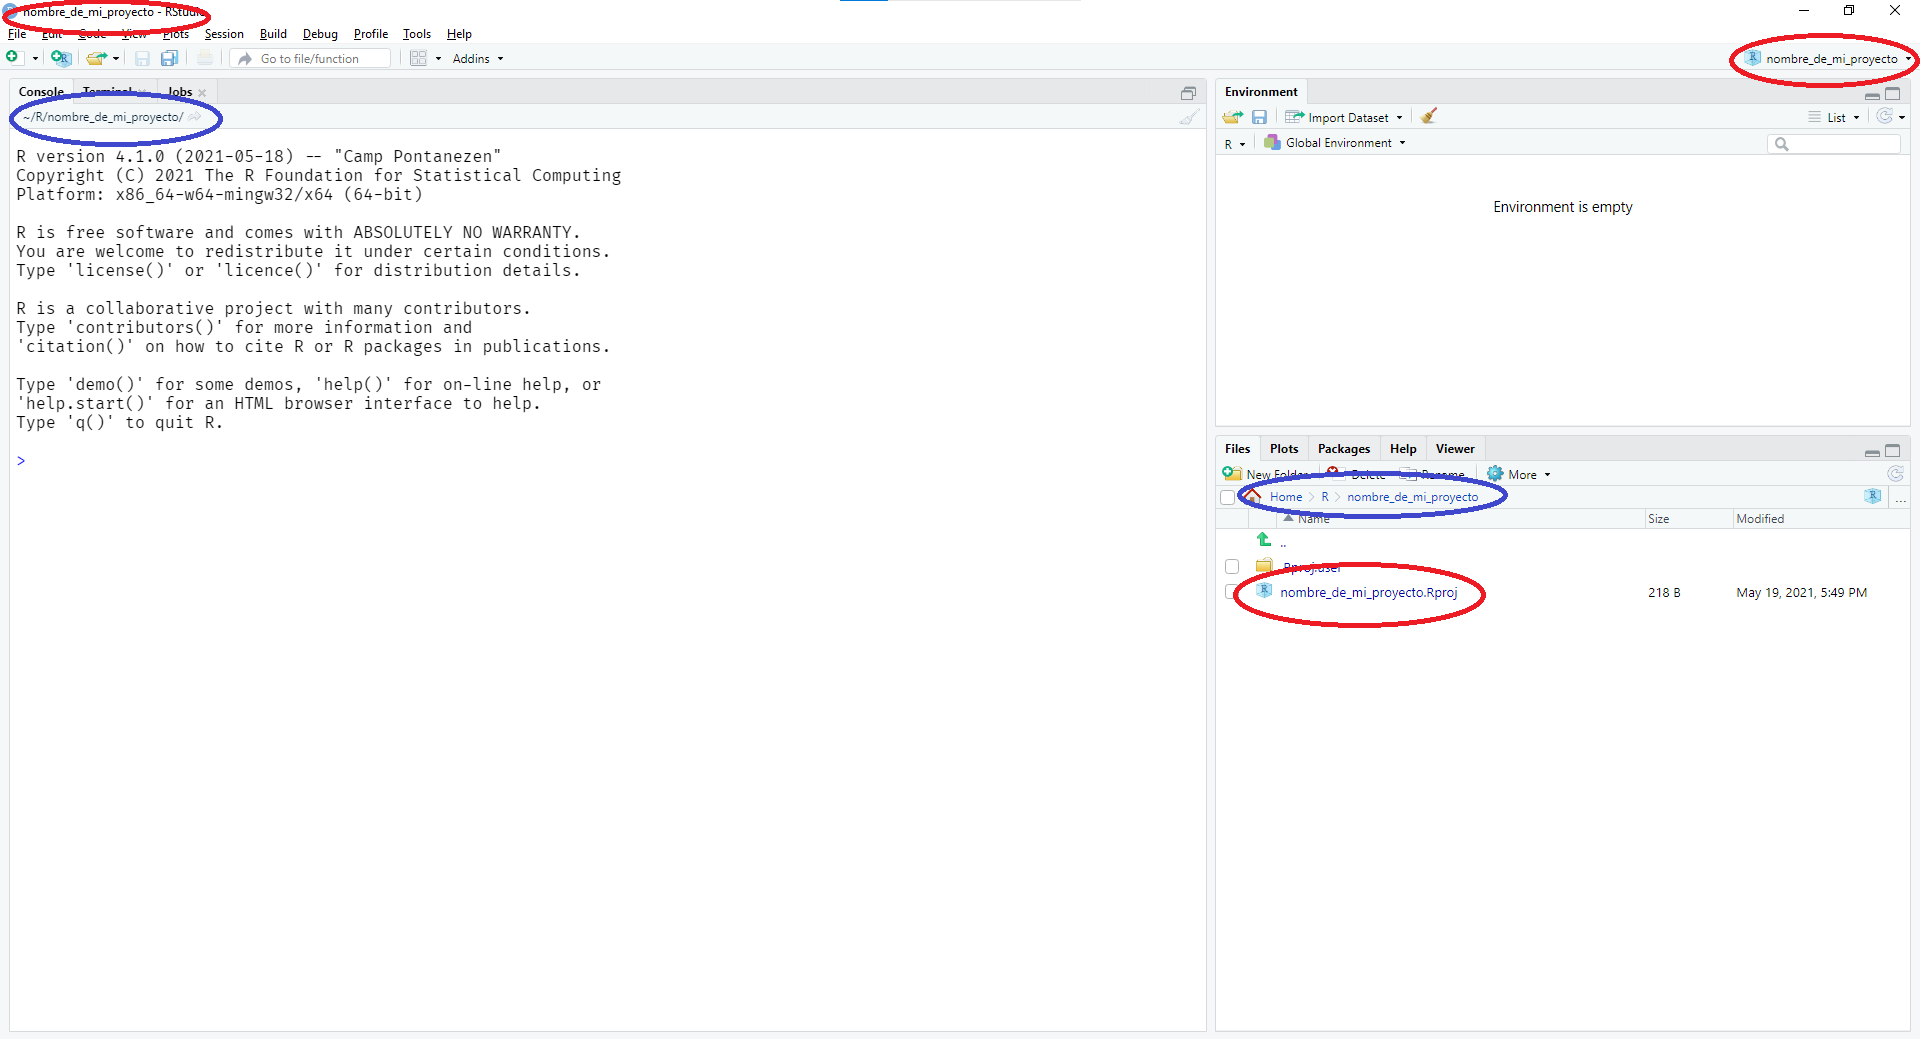This screenshot has height=1039, width=1920.
Task: Open the New File dropdown arrow
Action: click(x=36, y=59)
